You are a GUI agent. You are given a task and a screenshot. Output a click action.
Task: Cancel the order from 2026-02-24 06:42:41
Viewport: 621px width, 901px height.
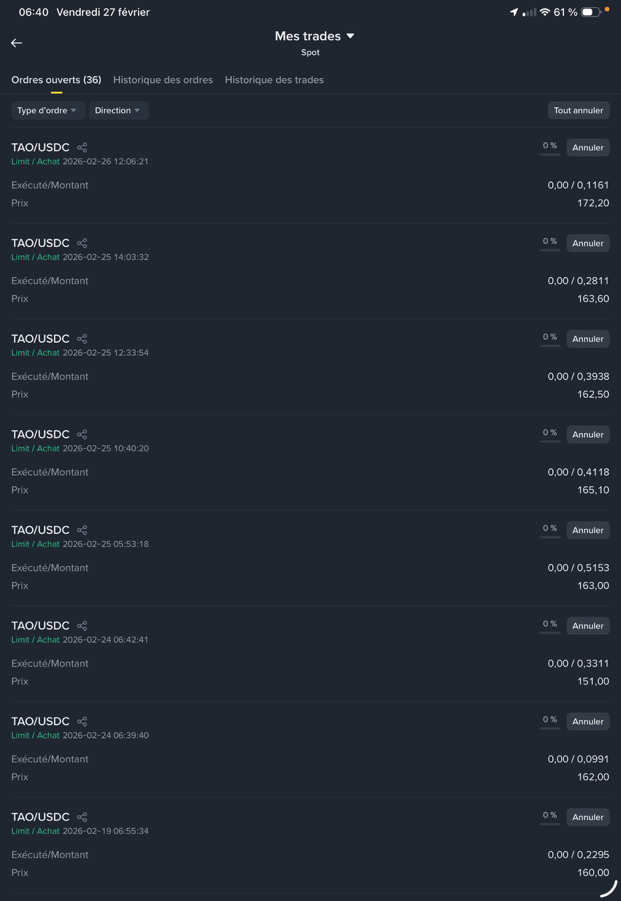(x=588, y=626)
